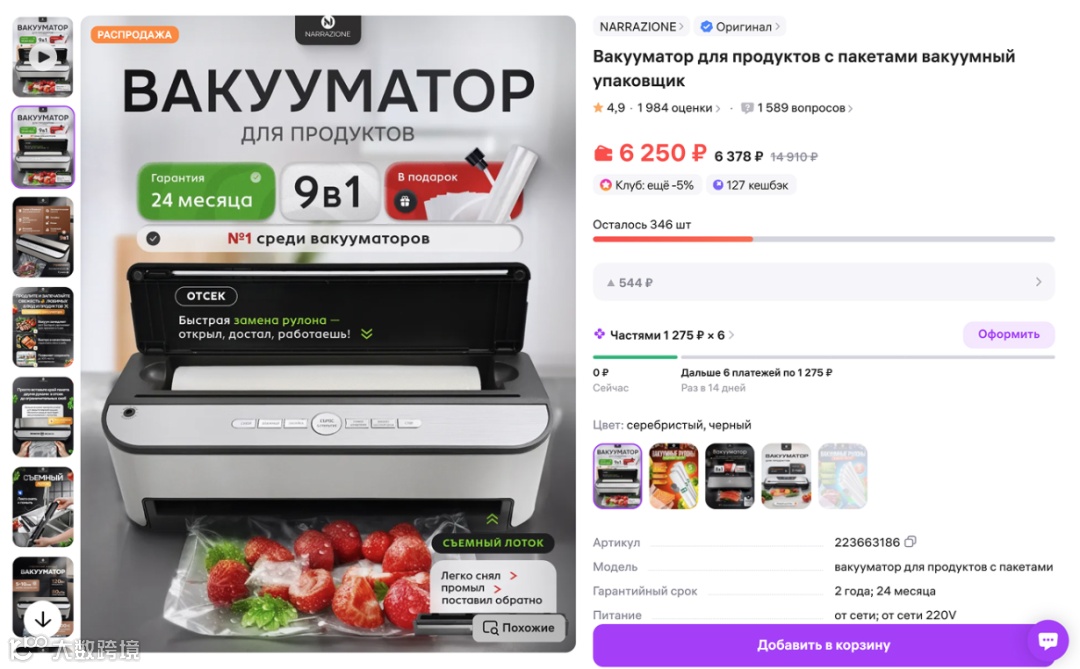Copy the article number 223663186
The height and width of the screenshot is (669, 1080).
click(910, 542)
